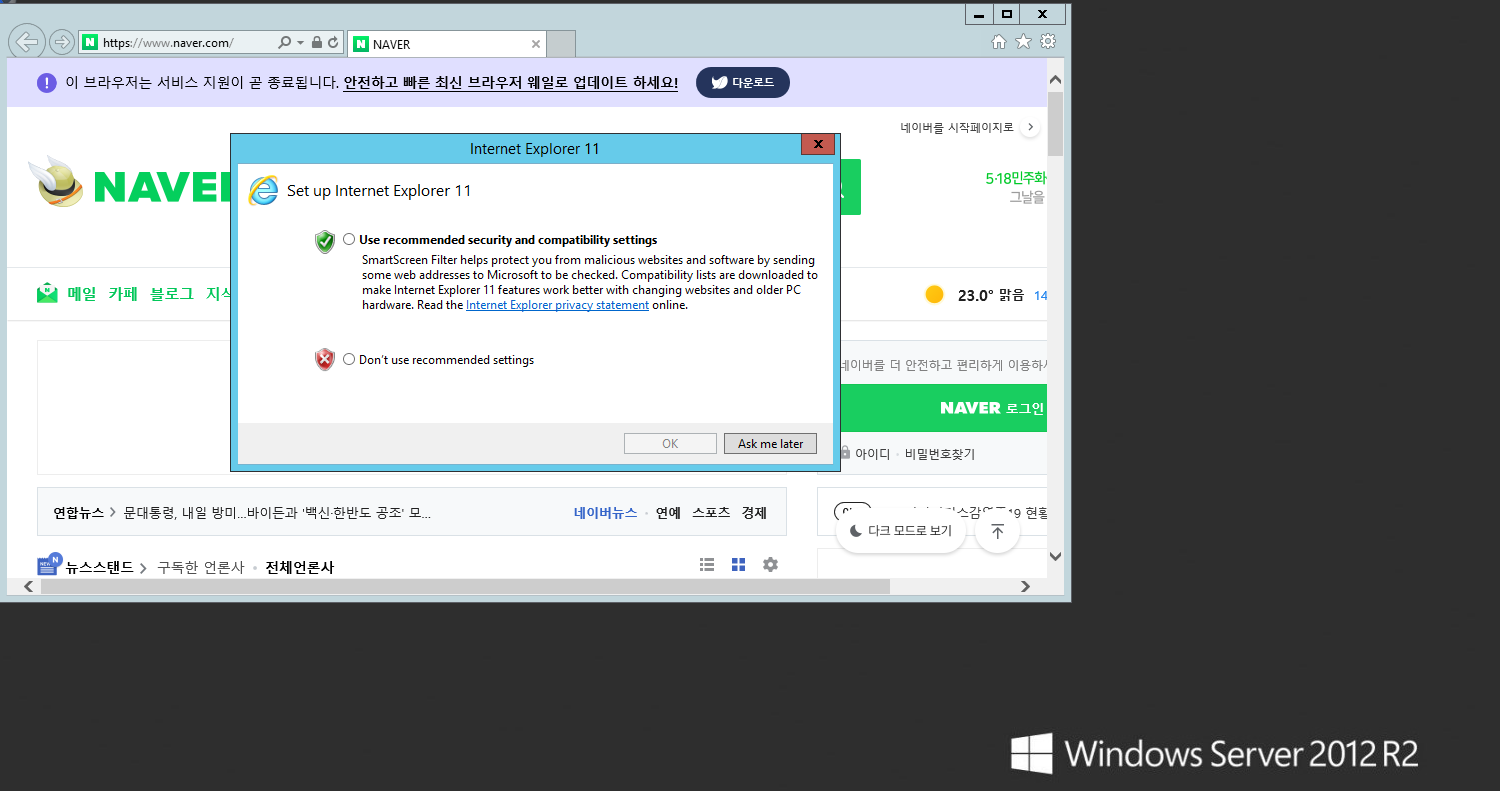Open the 카페 menu item
This screenshot has width=1500, height=791.
click(123, 294)
